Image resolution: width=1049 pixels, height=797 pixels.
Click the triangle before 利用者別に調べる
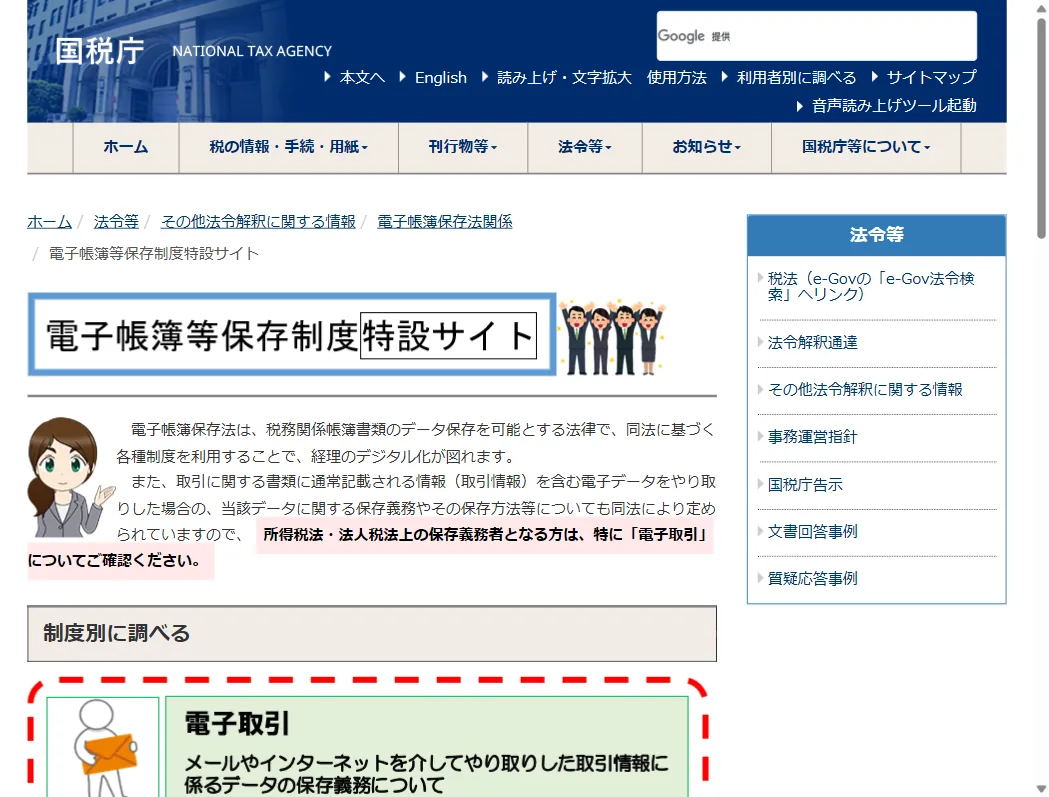point(725,77)
